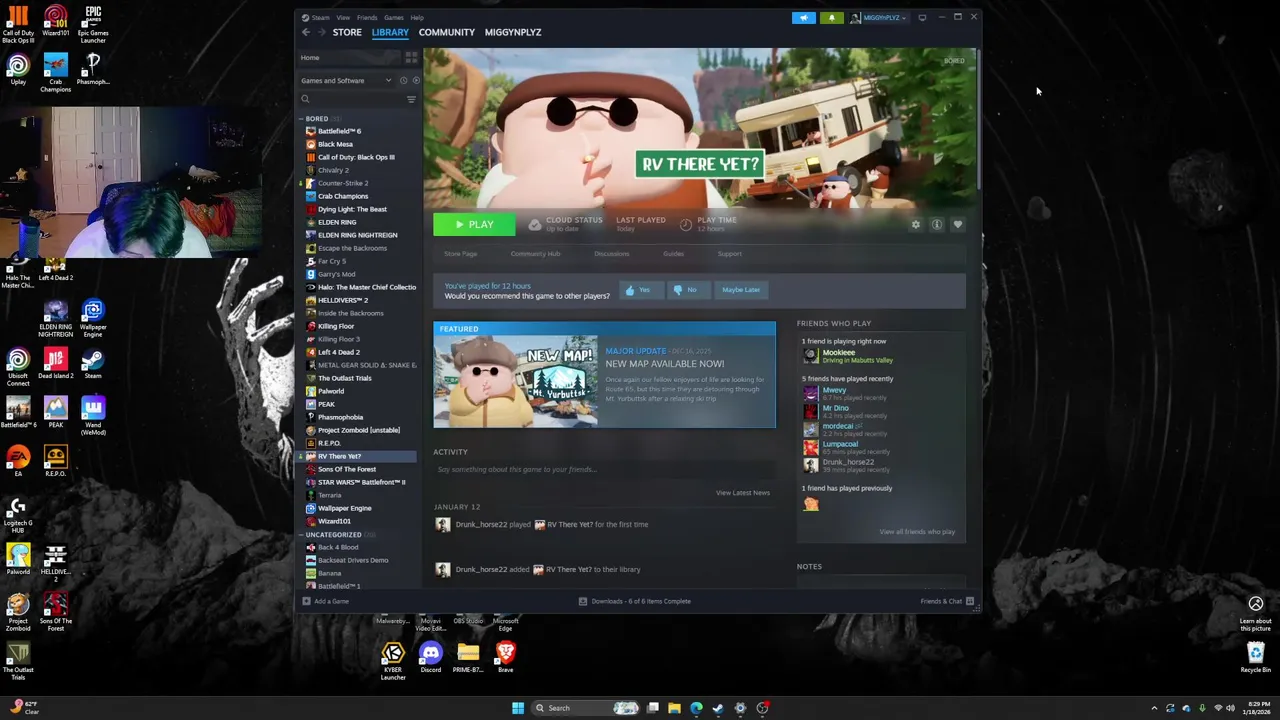1280x720 pixels.
Task: Click the Cloud Status icon
Action: pyautogui.click(x=535, y=224)
